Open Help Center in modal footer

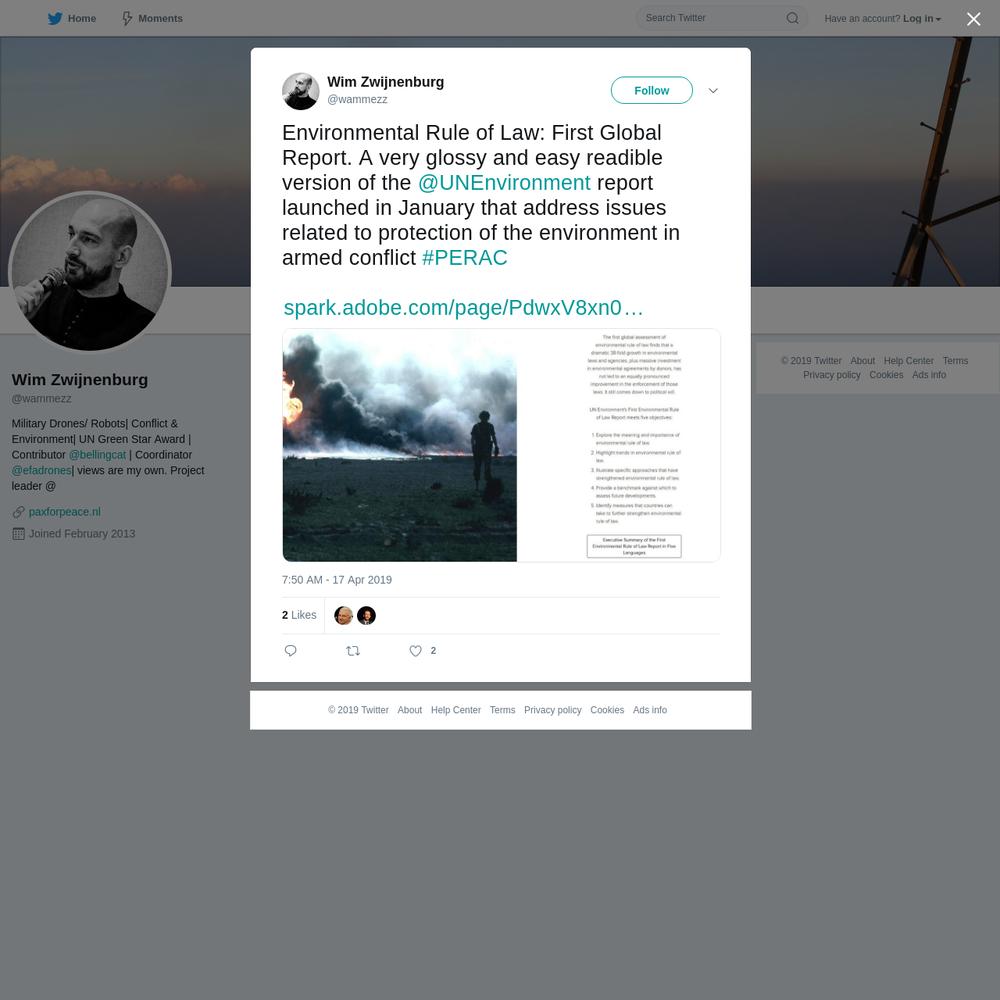click(x=455, y=710)
